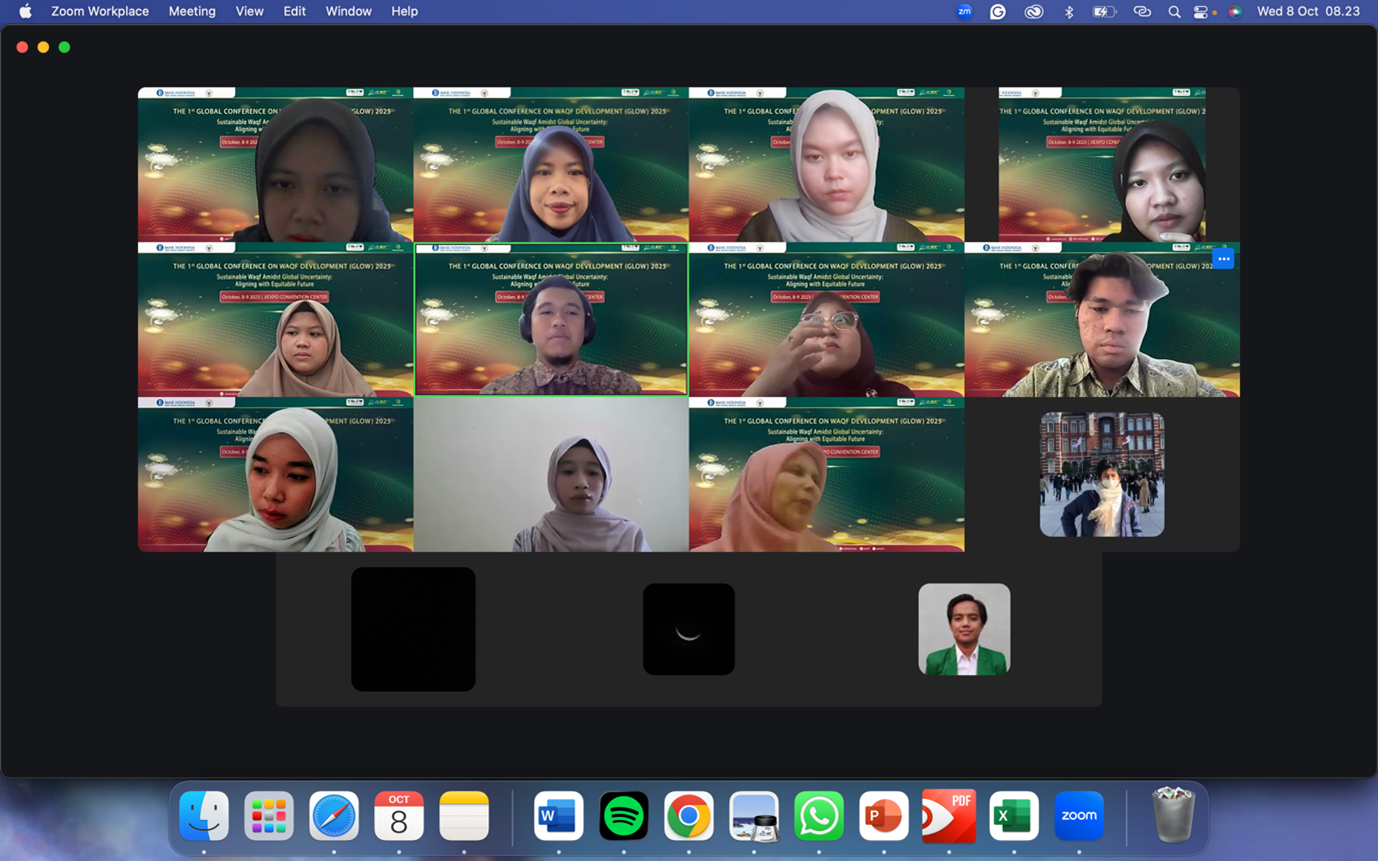Open the View menu

pos(249,11)
